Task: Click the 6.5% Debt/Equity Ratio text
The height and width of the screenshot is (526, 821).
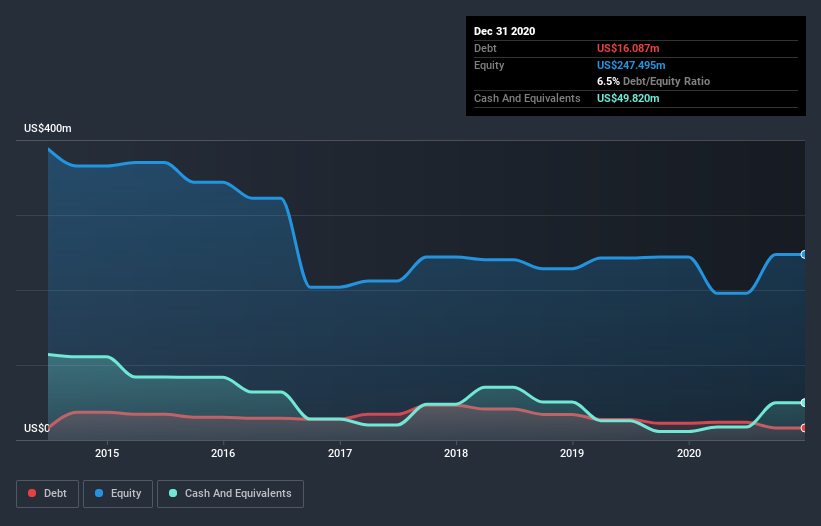Action: (653, 82)
